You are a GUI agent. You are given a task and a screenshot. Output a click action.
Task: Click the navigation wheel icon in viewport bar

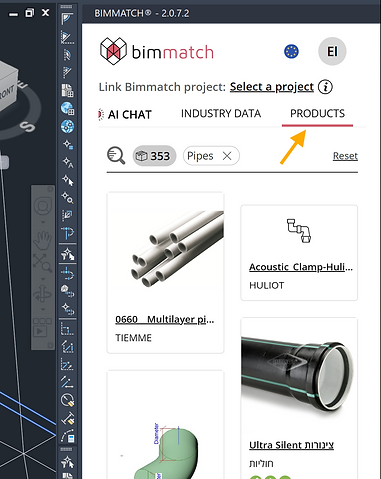coord(43,206)
